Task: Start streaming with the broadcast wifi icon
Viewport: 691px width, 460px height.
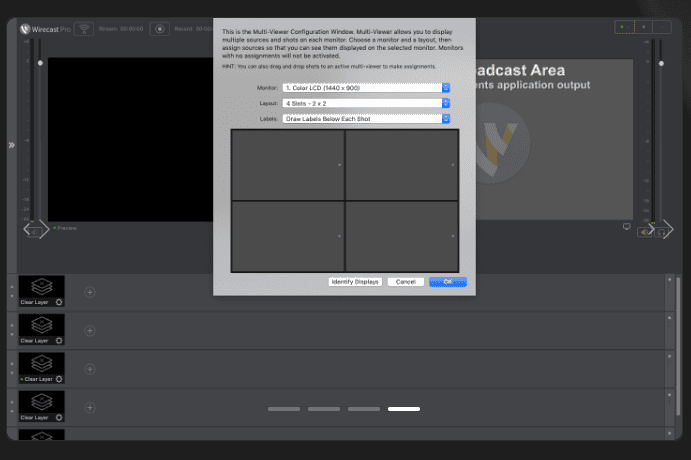Action: [x=84, y=29]
